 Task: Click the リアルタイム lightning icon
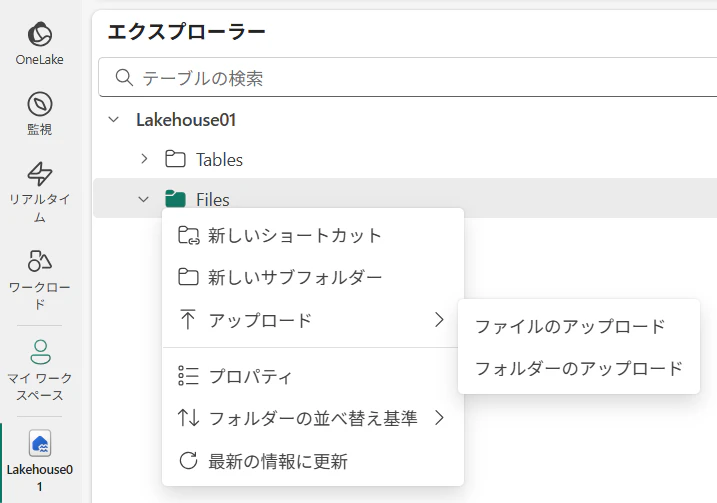pos(40,174)
